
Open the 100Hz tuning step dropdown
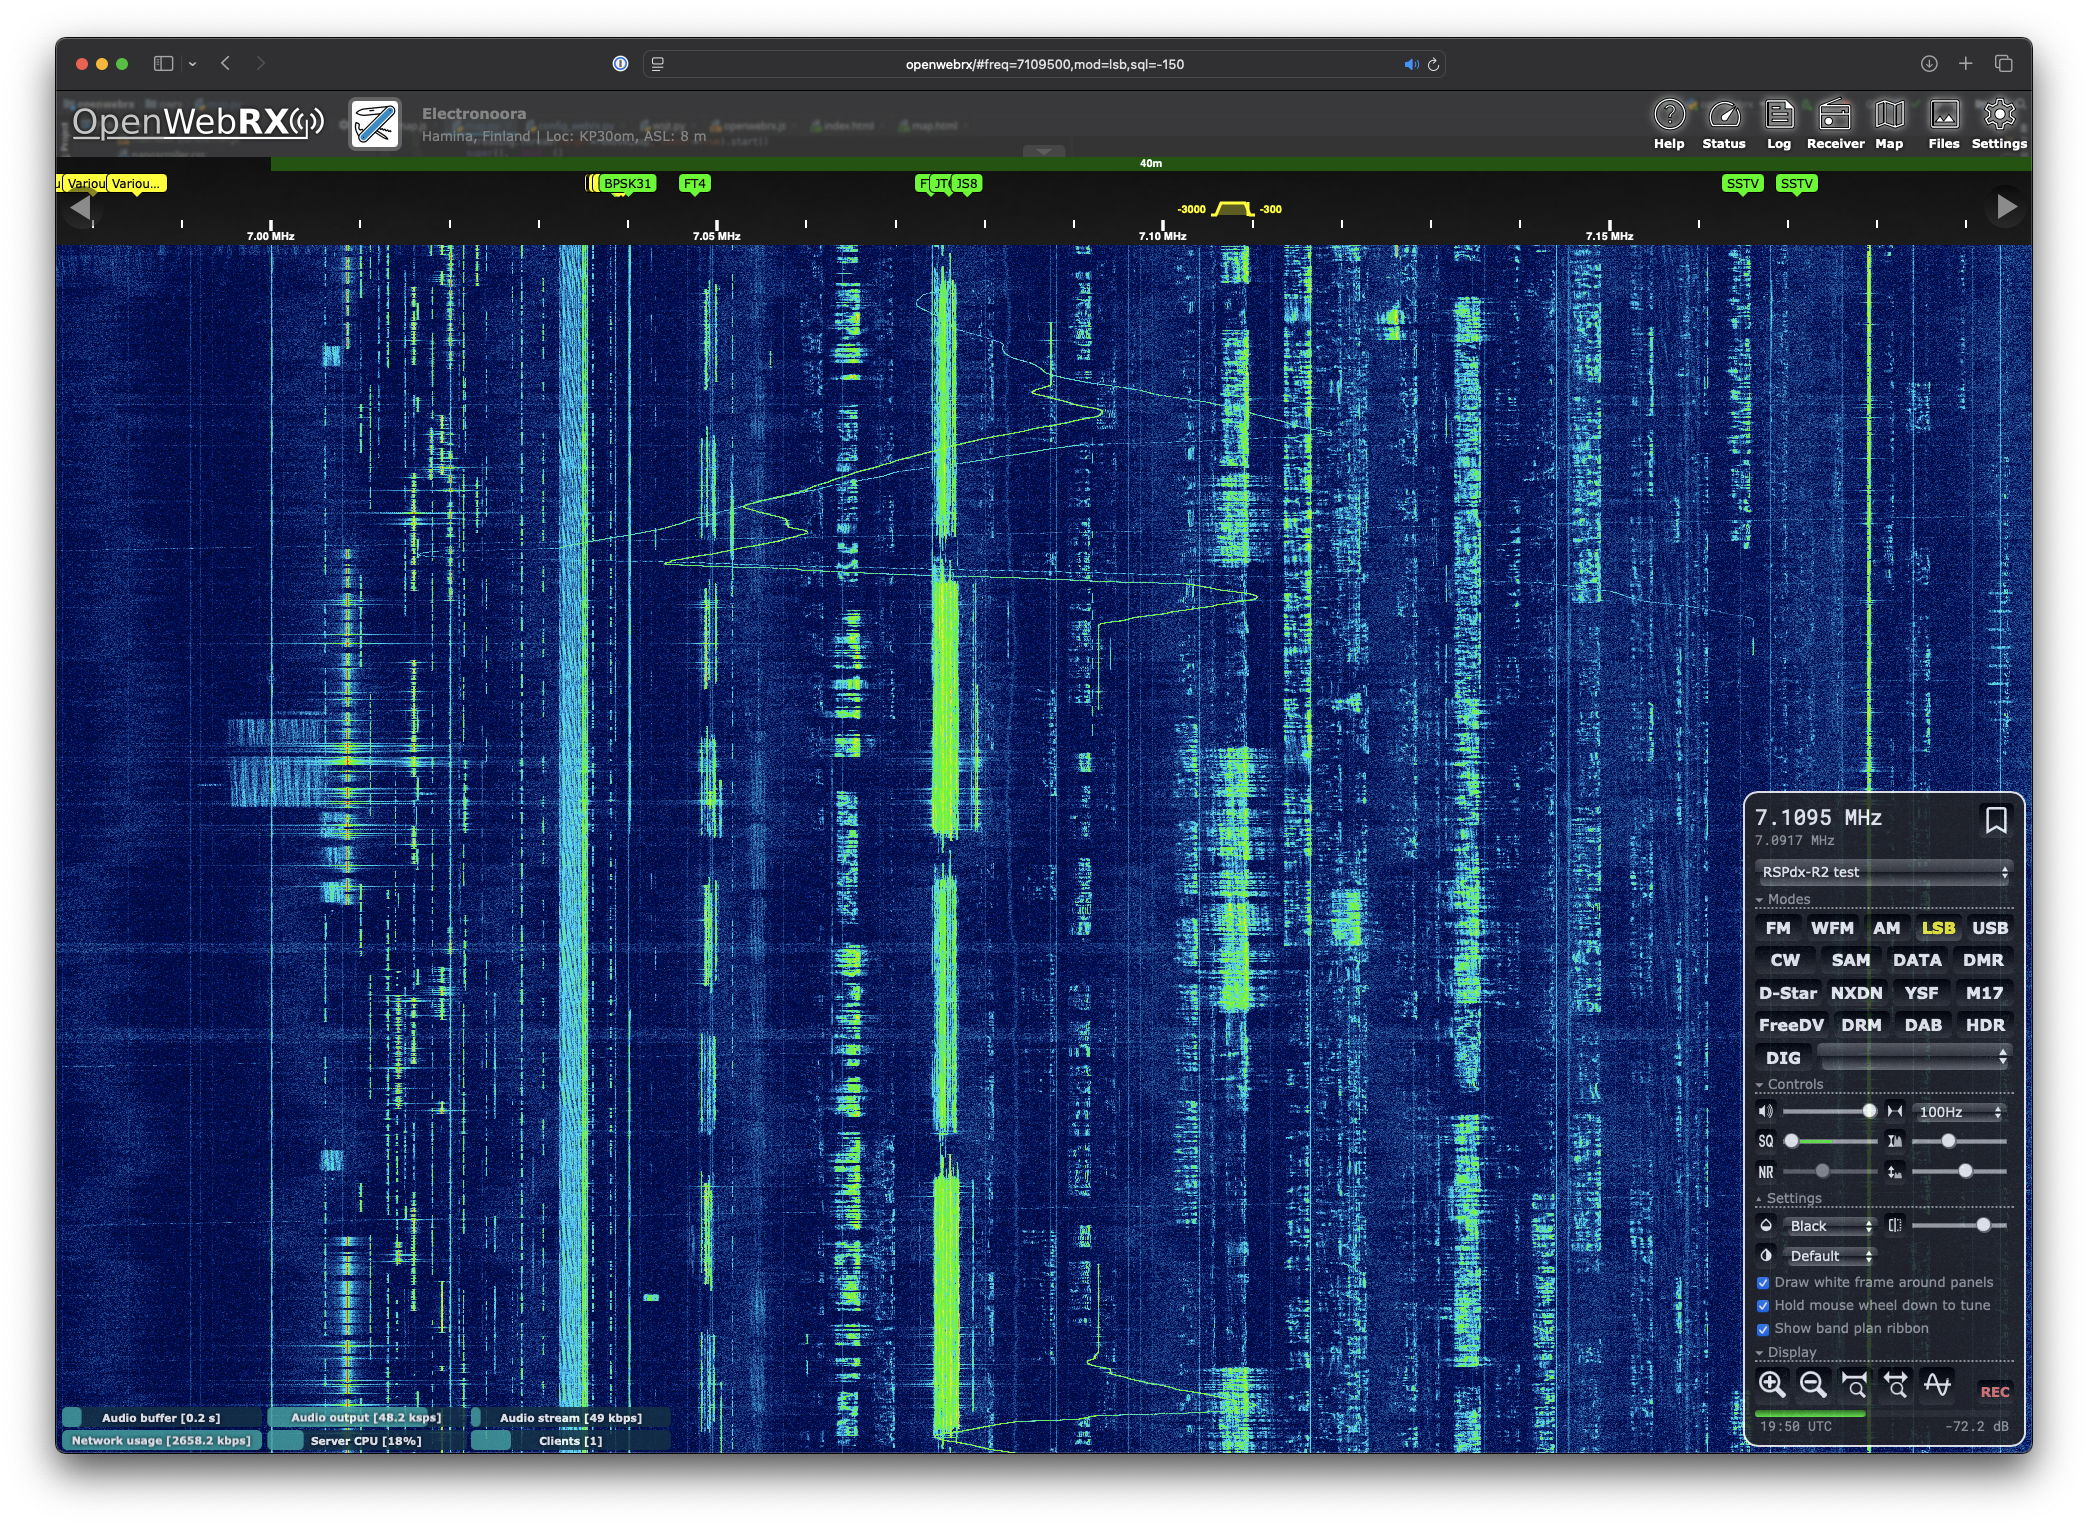(1960, 1112)
